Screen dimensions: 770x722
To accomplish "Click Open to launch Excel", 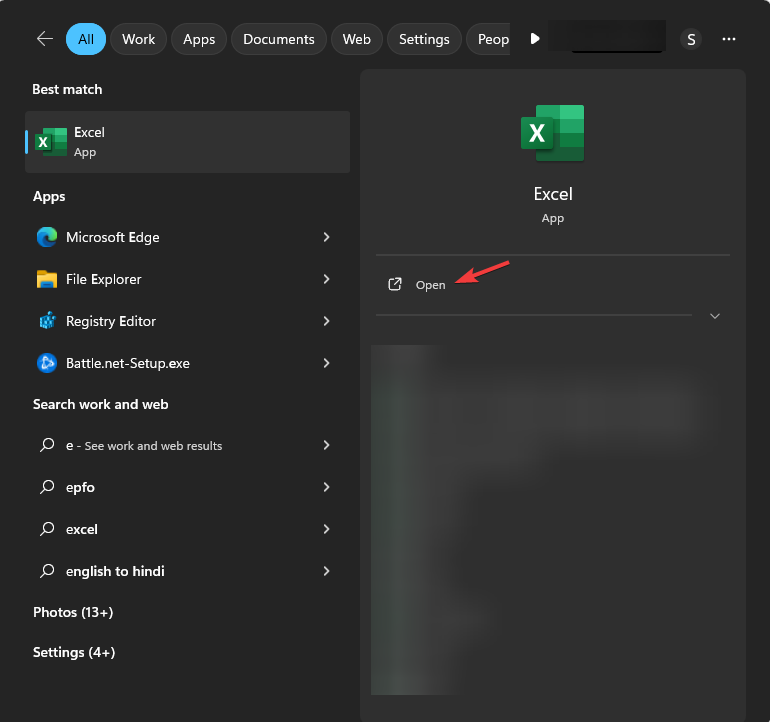I will point(431,285).
